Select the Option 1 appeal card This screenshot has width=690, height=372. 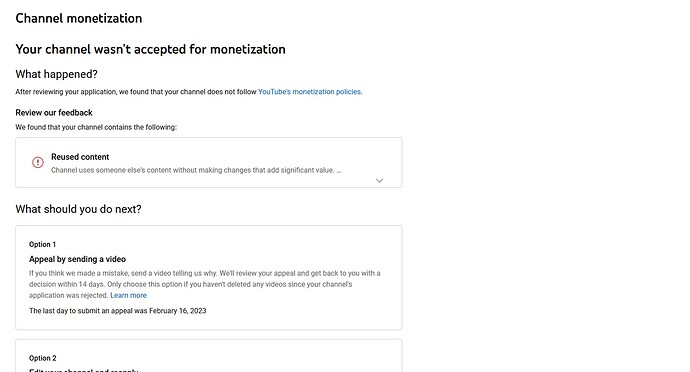[x=209, y=277]
